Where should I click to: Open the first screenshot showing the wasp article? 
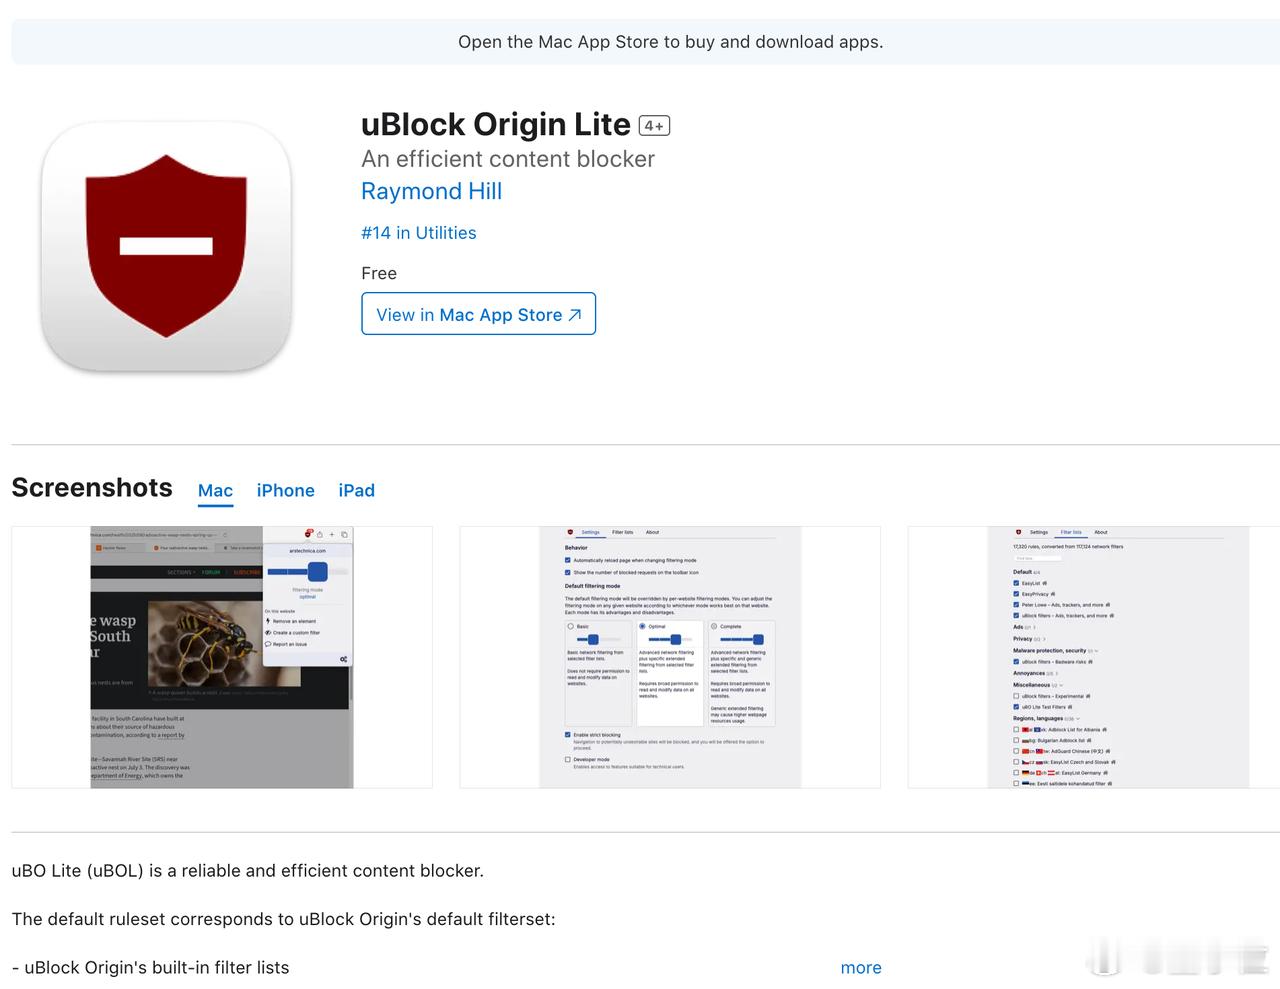coord(222,657)
